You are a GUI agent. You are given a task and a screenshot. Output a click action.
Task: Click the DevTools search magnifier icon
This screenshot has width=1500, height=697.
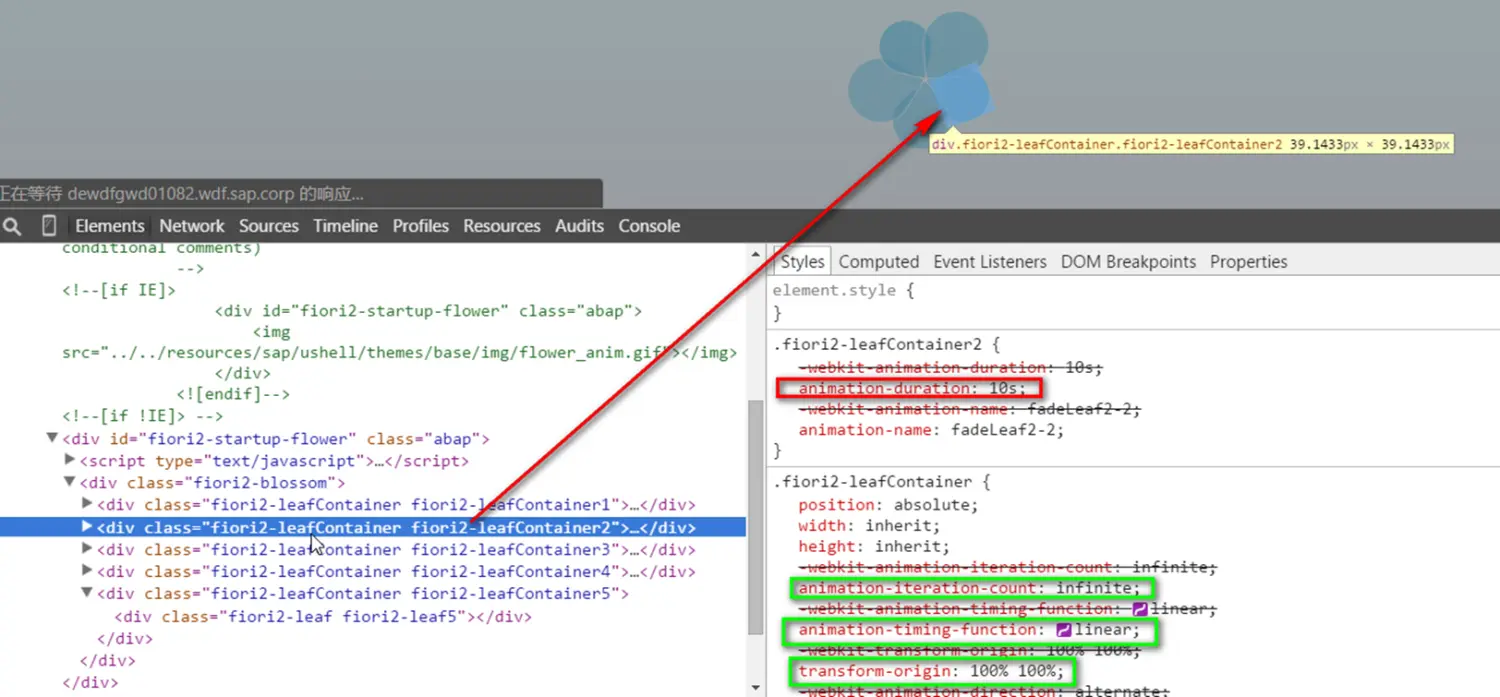(12, 227)
